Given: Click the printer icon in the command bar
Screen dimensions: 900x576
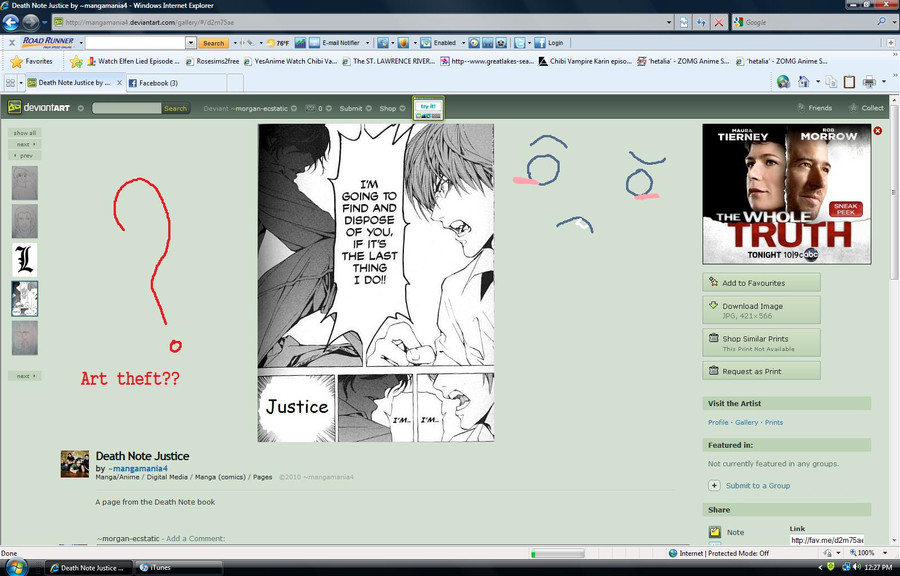Looking at the screenshot, I should coord(869,82).
